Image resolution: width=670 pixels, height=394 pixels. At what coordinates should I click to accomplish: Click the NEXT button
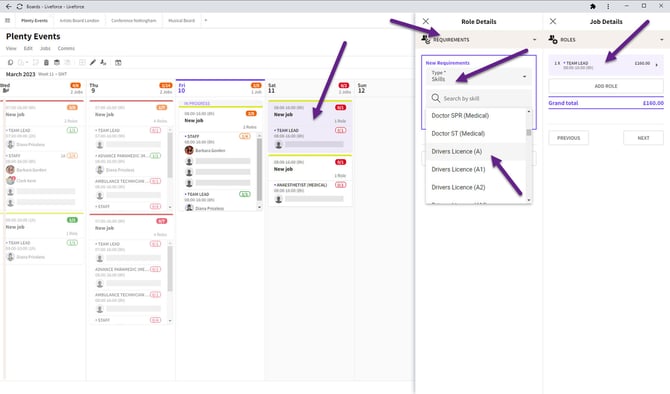pyautogui.click(x=643, y=138)
